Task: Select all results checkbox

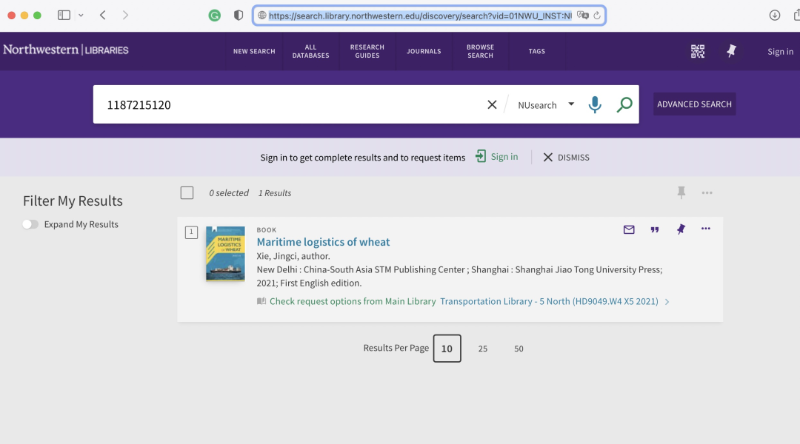Action: pos(187,192)
